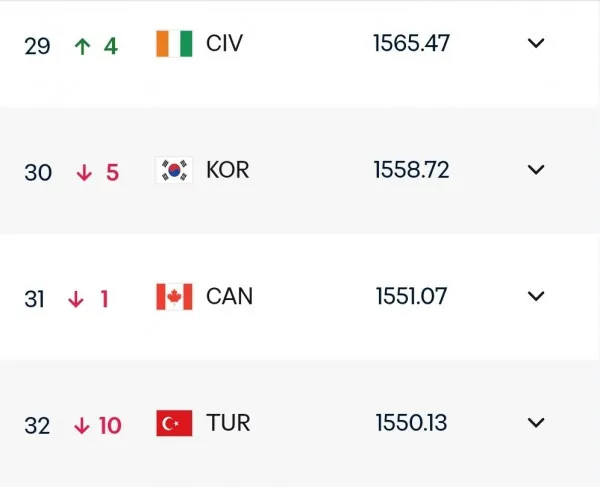
Task: Open the TUR team name
Action: pyautogui.click(x=228, y=423)
